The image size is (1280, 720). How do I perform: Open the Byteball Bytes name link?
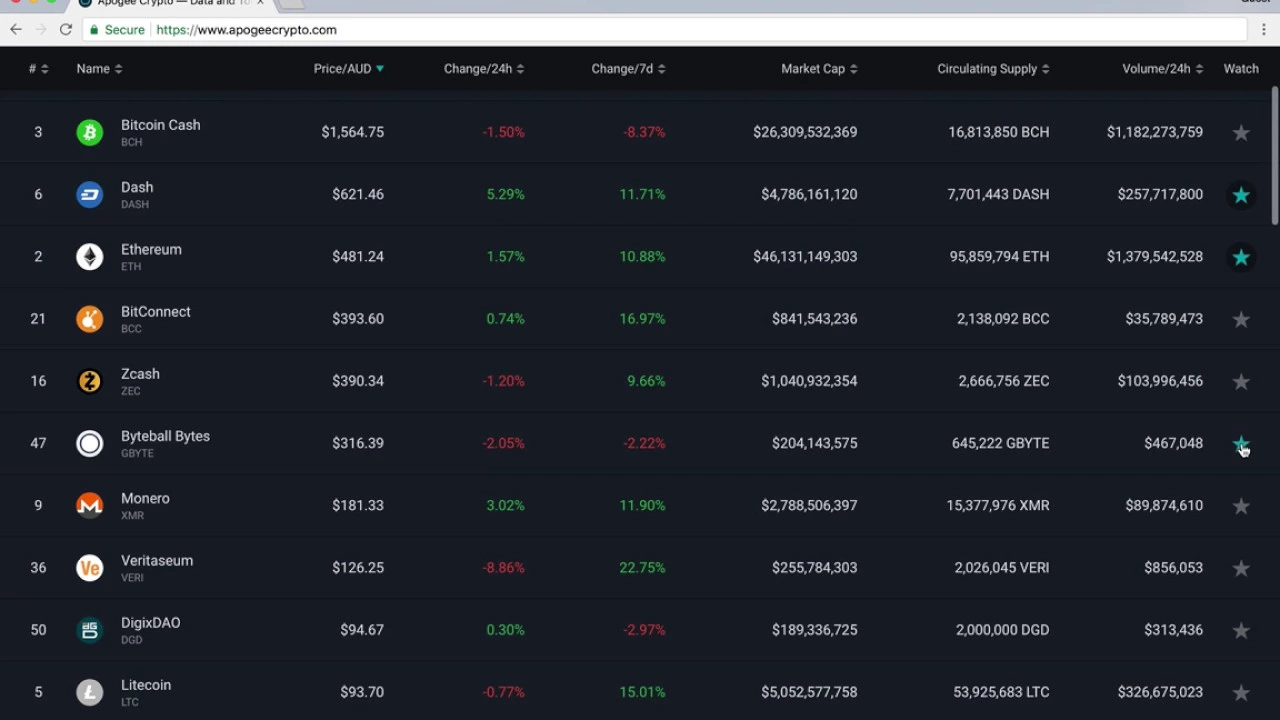pyautogui.click(x=165, y=436)
